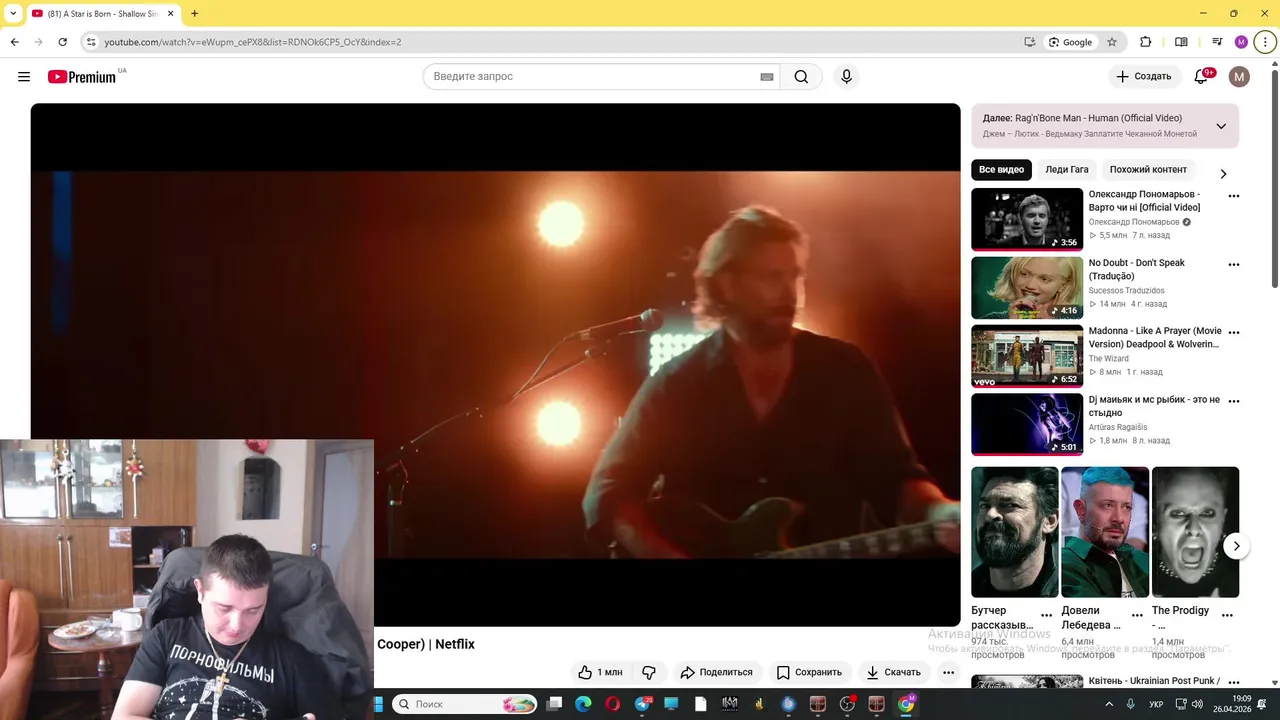This screenshot has width=1280, height=720.
Task: Click the install app icon in address bar
Action: [1030, 42]
